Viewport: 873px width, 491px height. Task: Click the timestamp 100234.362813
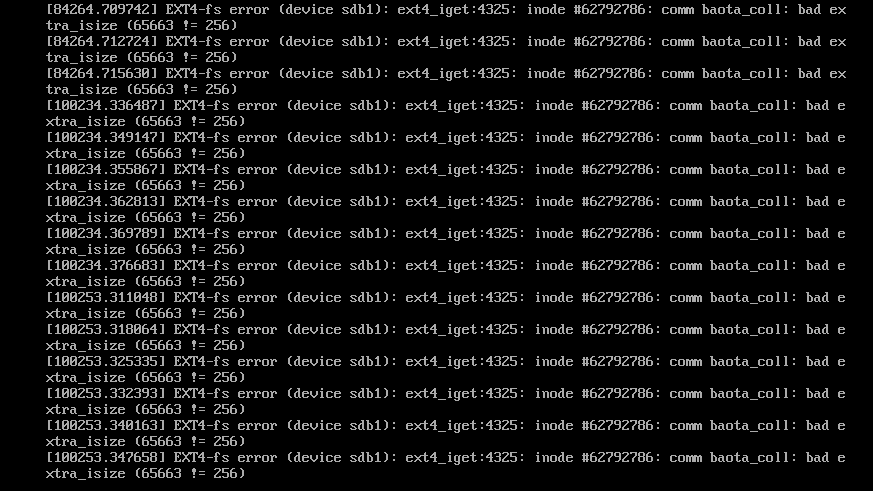click(106, 202)
